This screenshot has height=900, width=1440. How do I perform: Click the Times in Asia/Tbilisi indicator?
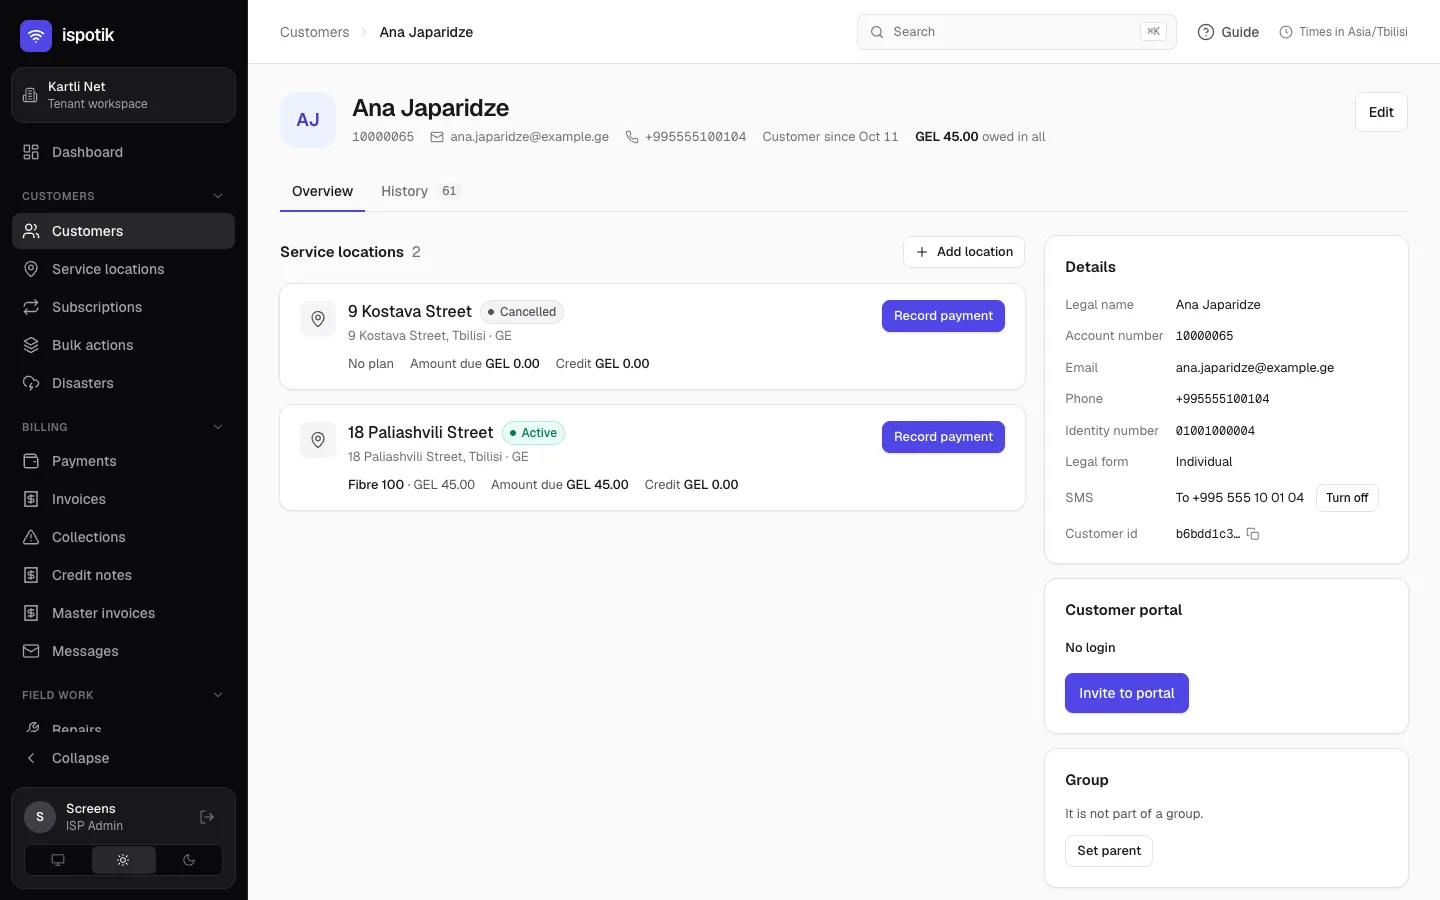[x=1343, y=32]
